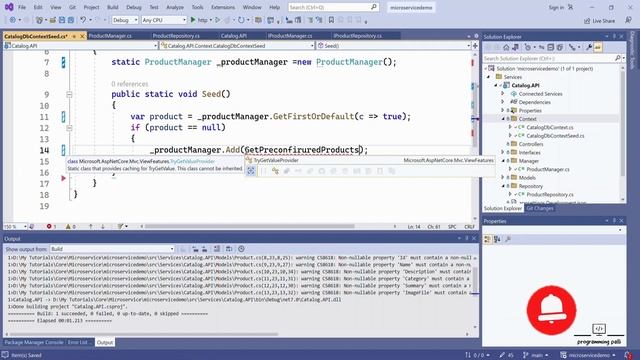This screenshot has width=640, height=360.
Task: Open the Home icon in Solution Explorer
Action: coord(506,48)
